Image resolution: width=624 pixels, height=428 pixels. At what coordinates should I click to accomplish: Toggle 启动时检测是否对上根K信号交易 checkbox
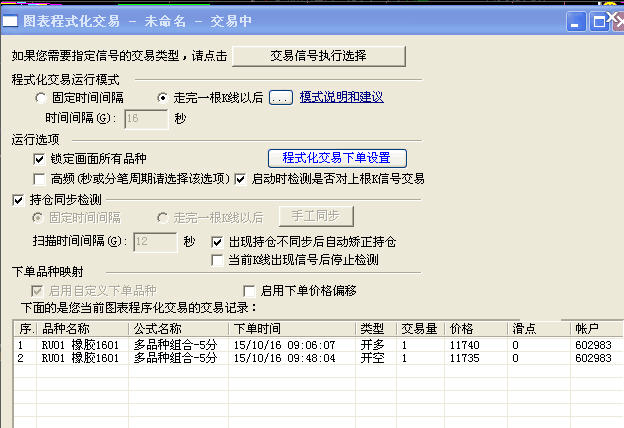pos(240,179)
